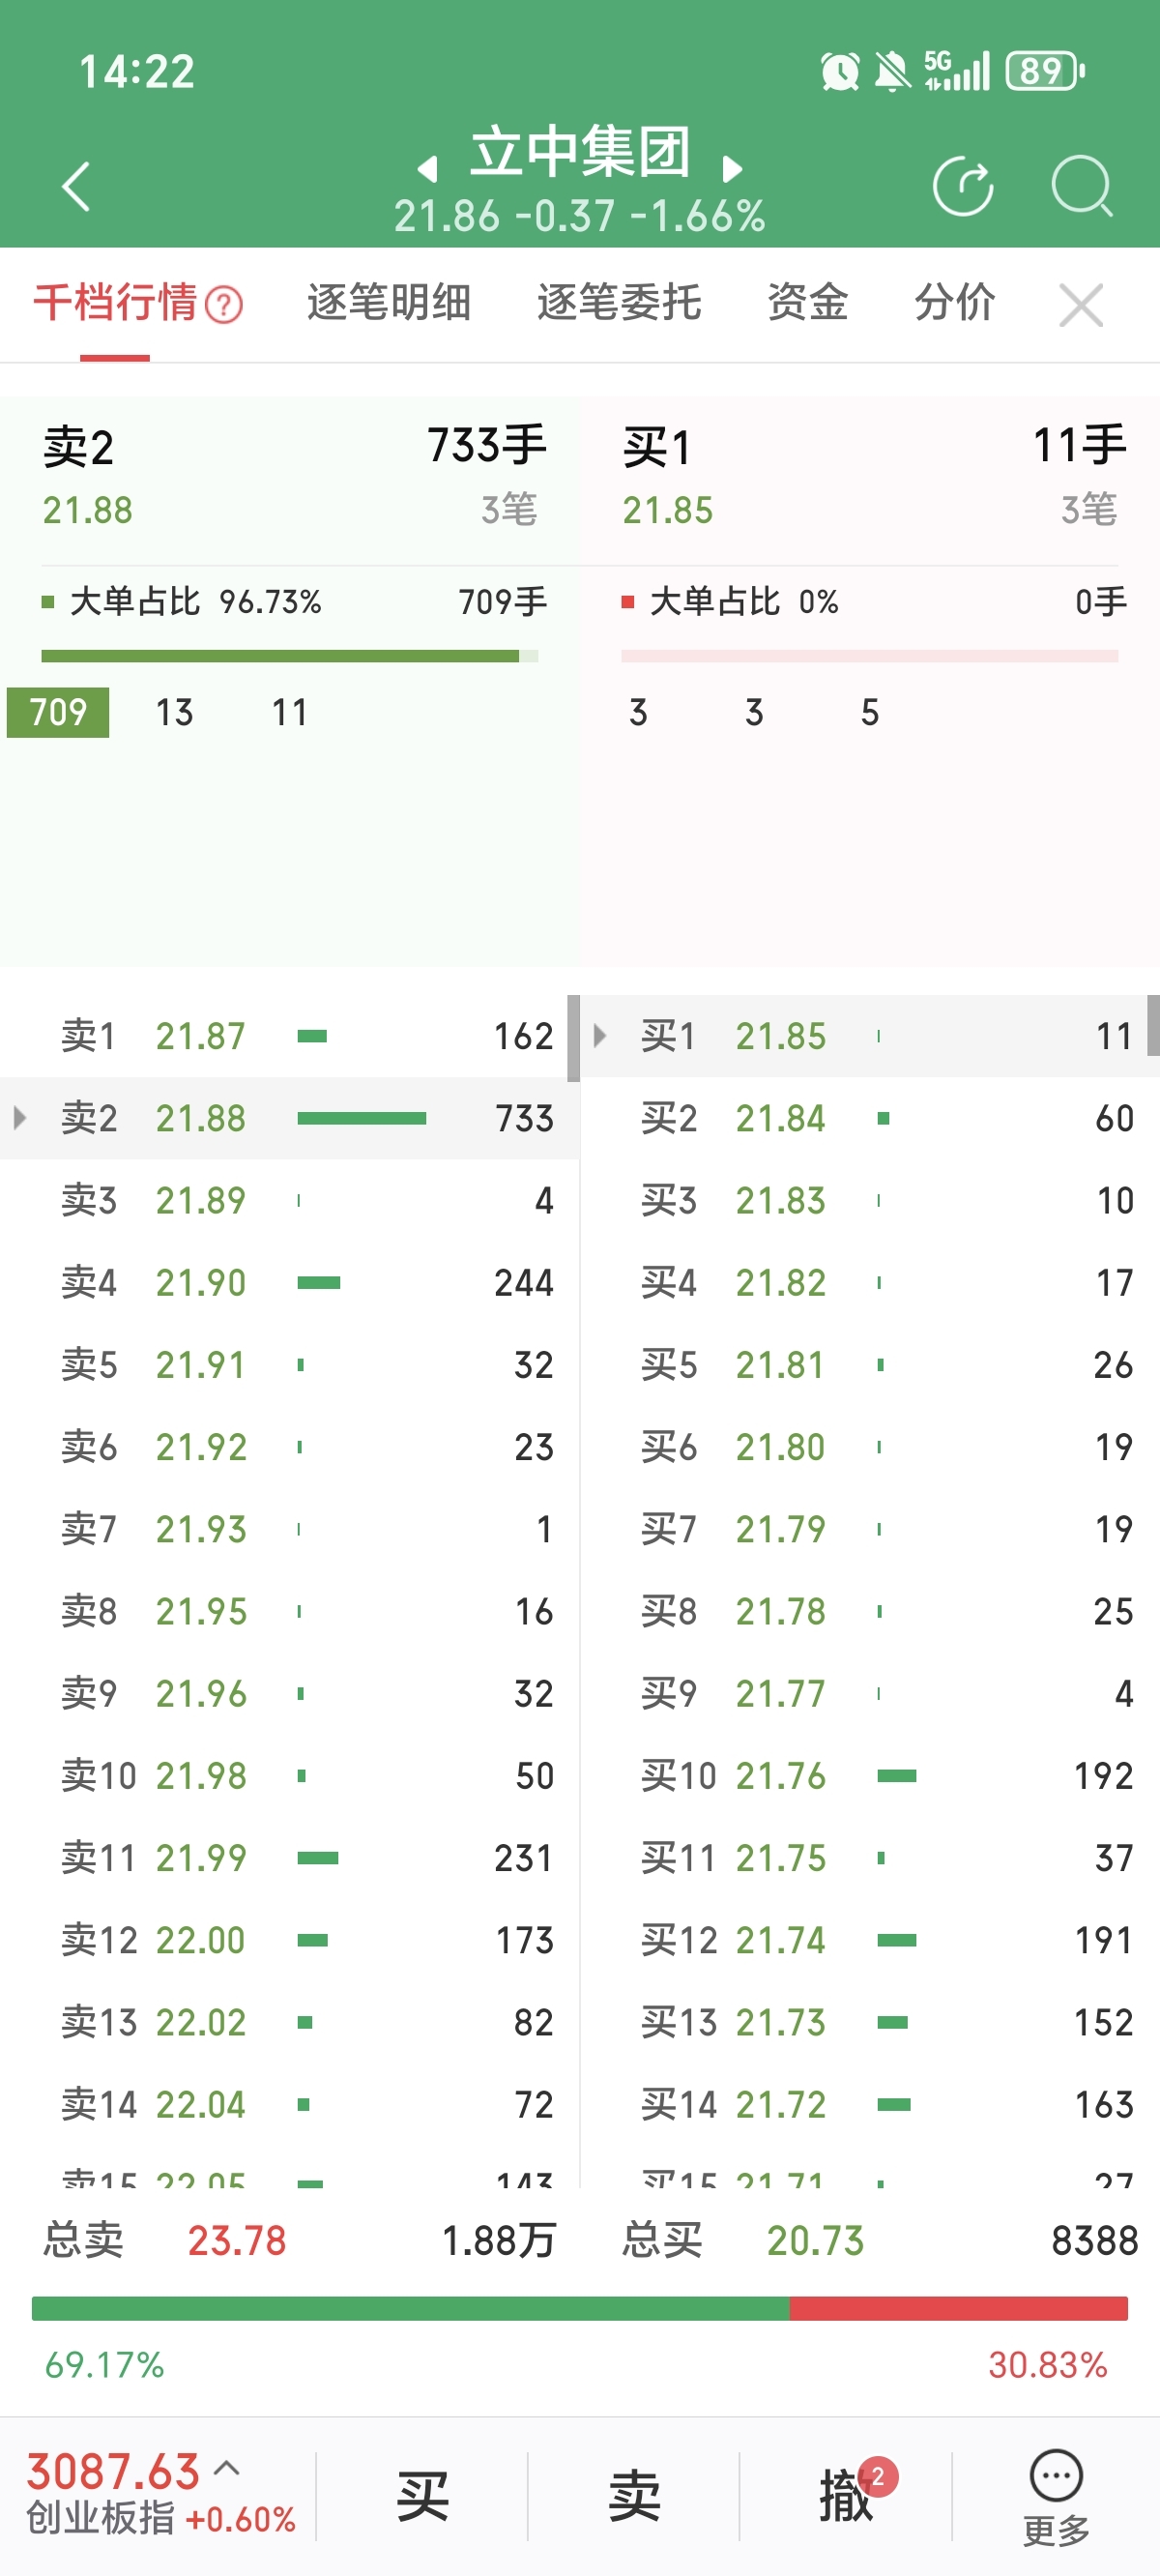Expand the 买1 21.85 row arrow
The image size is (1160, 2576).
pos(599,1035)
